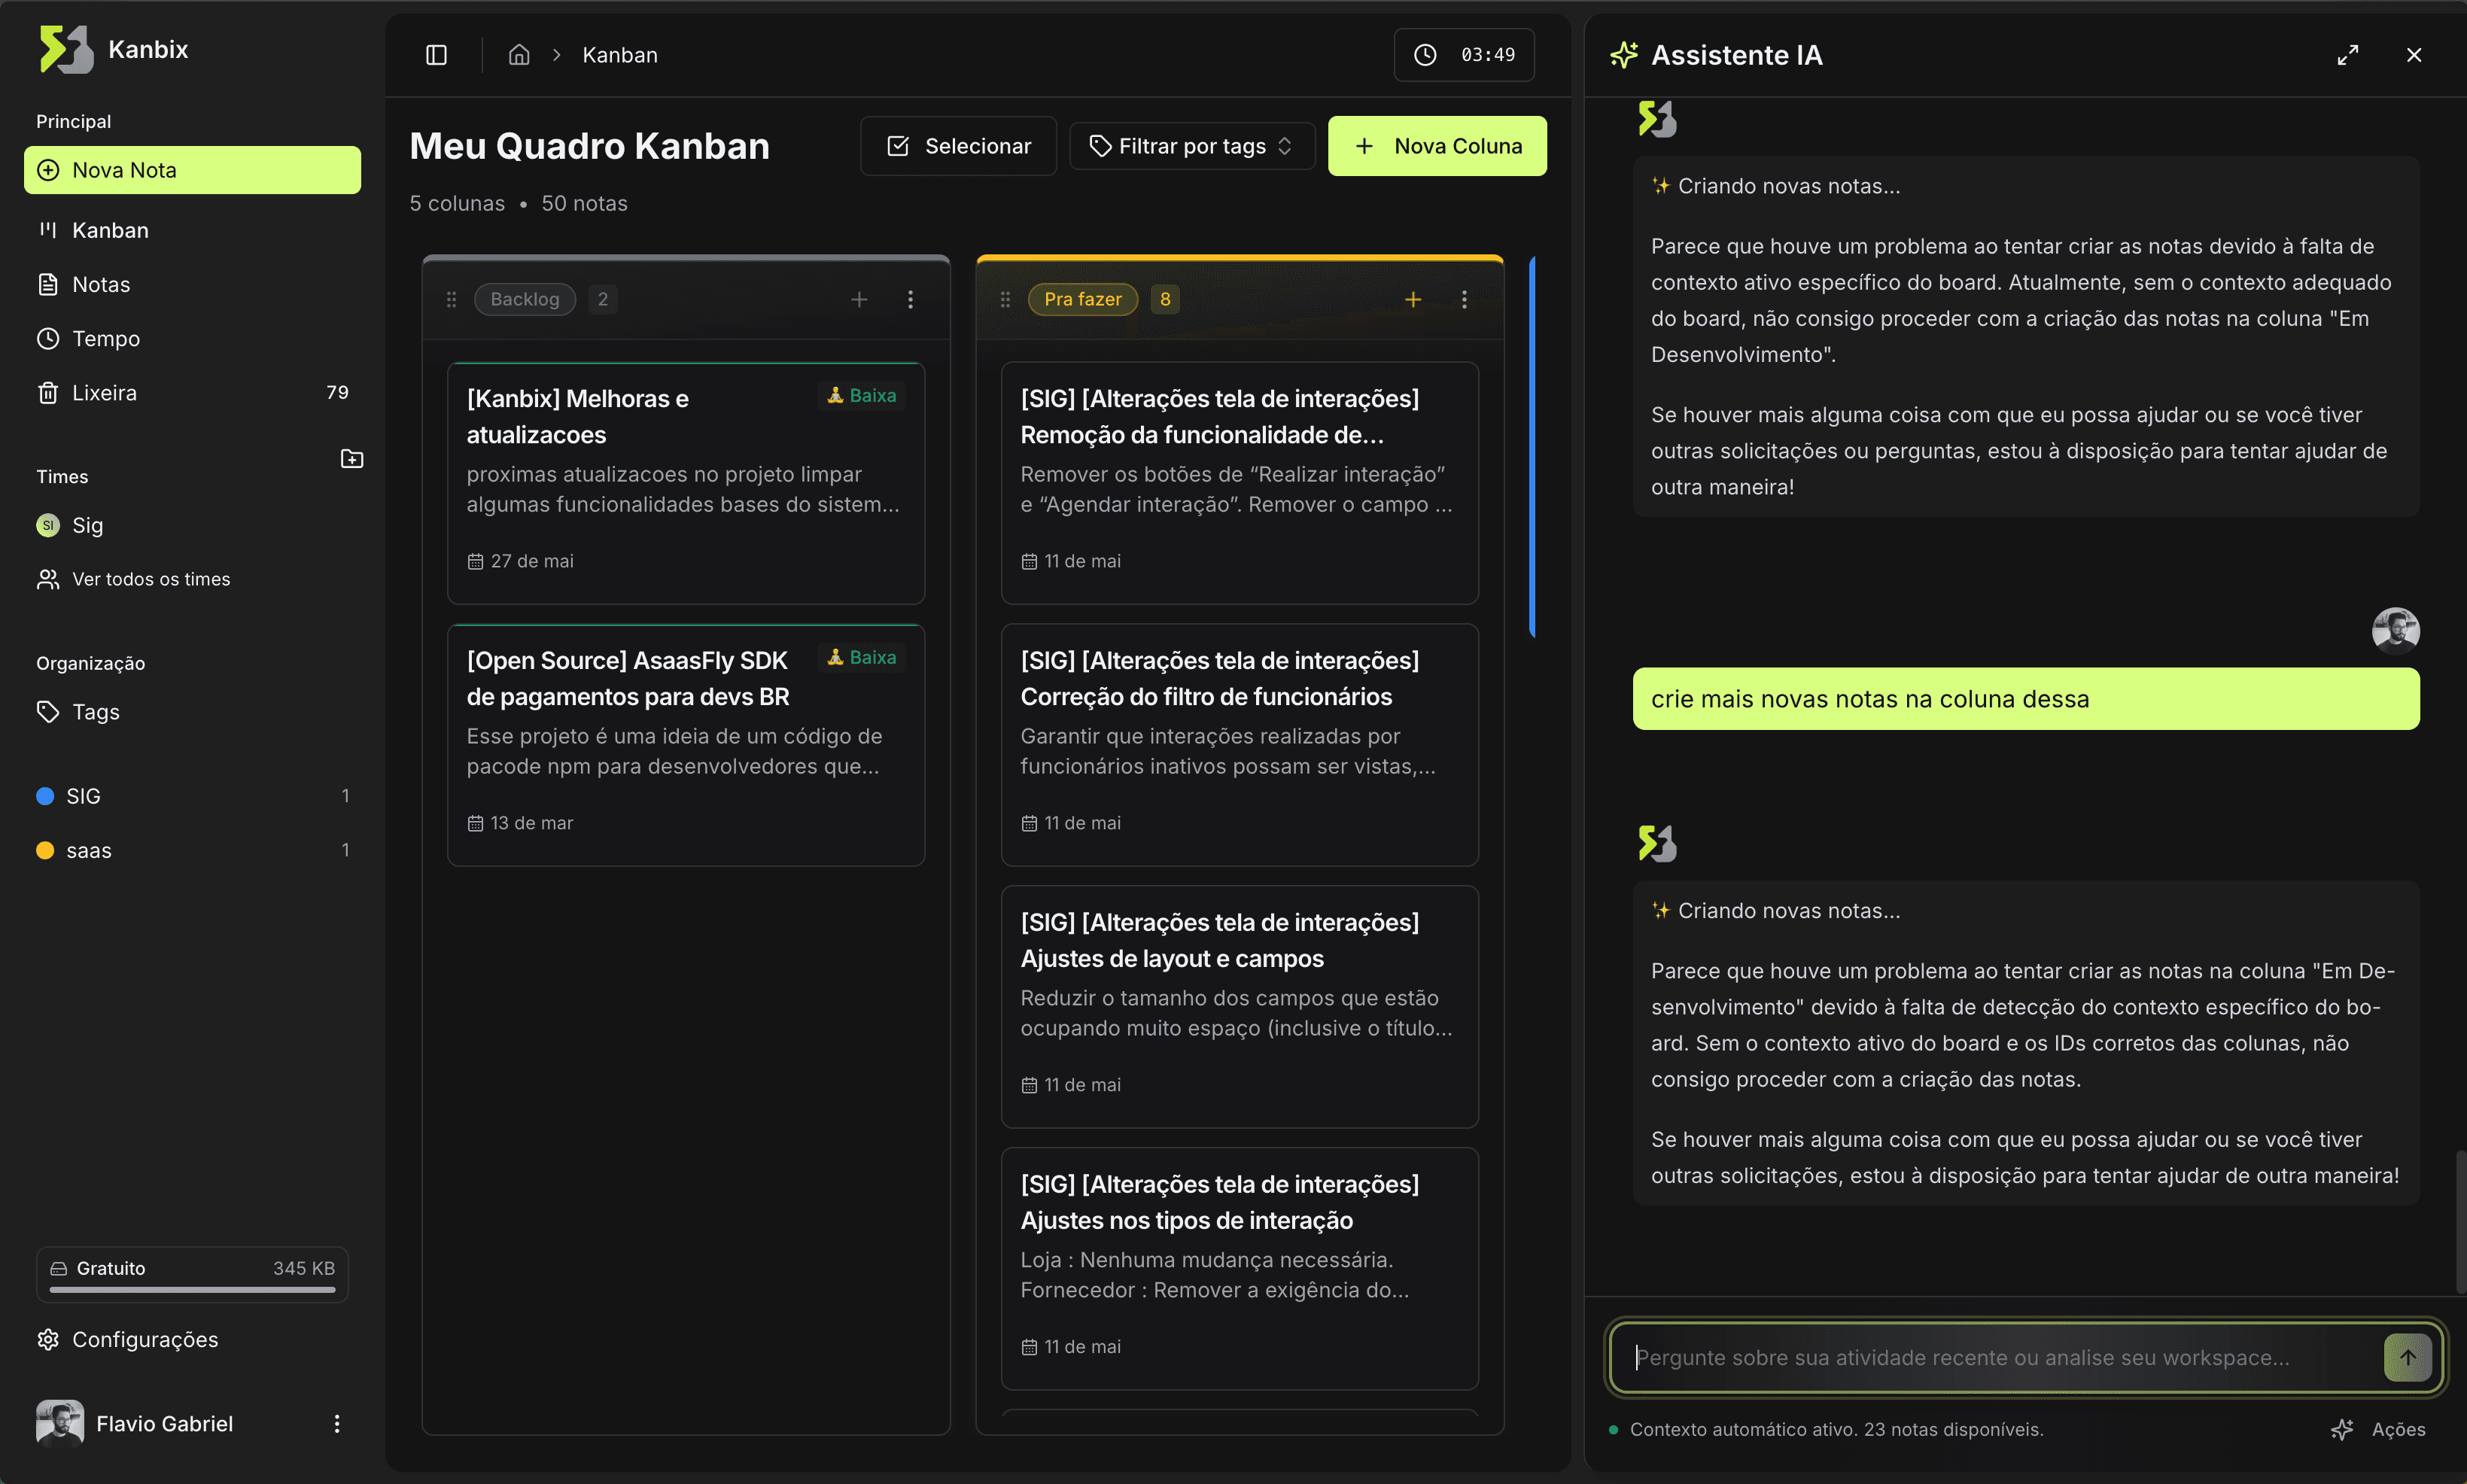Click the blue SIG color dot
Viewport: 2467px width, 1484px height.
pyautogui.click(x=45, y=795)
